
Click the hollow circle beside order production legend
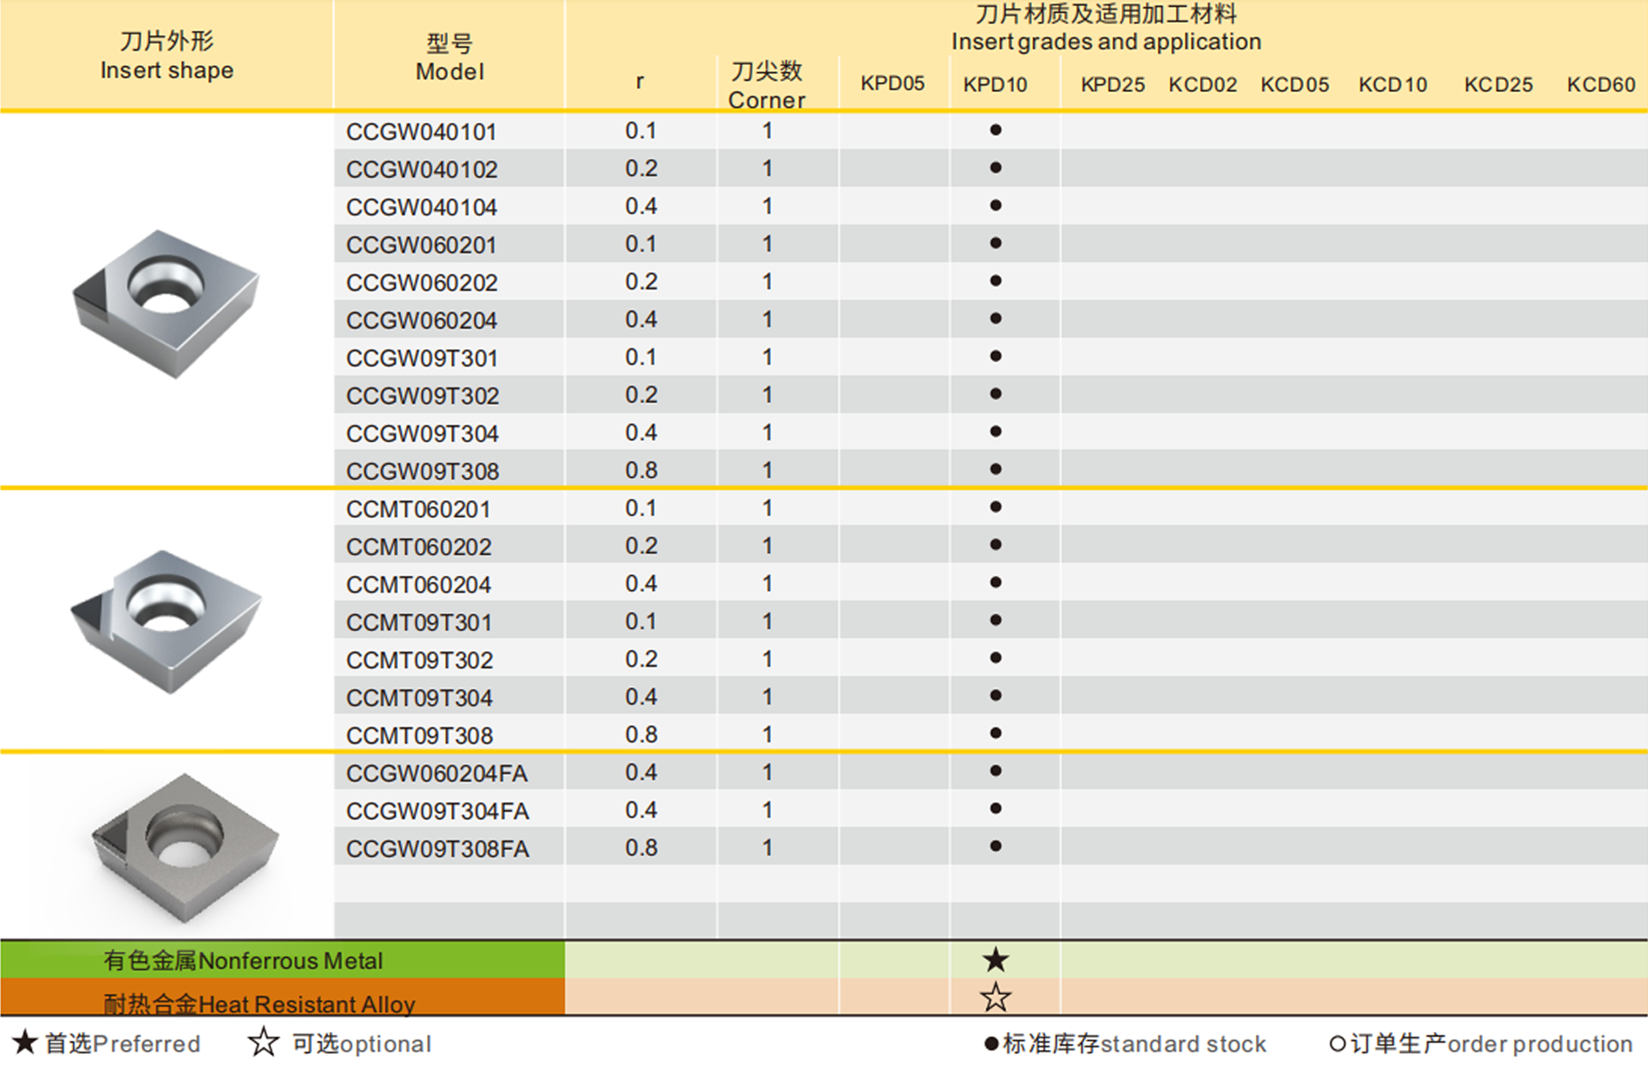(x=1337, y=1044)
